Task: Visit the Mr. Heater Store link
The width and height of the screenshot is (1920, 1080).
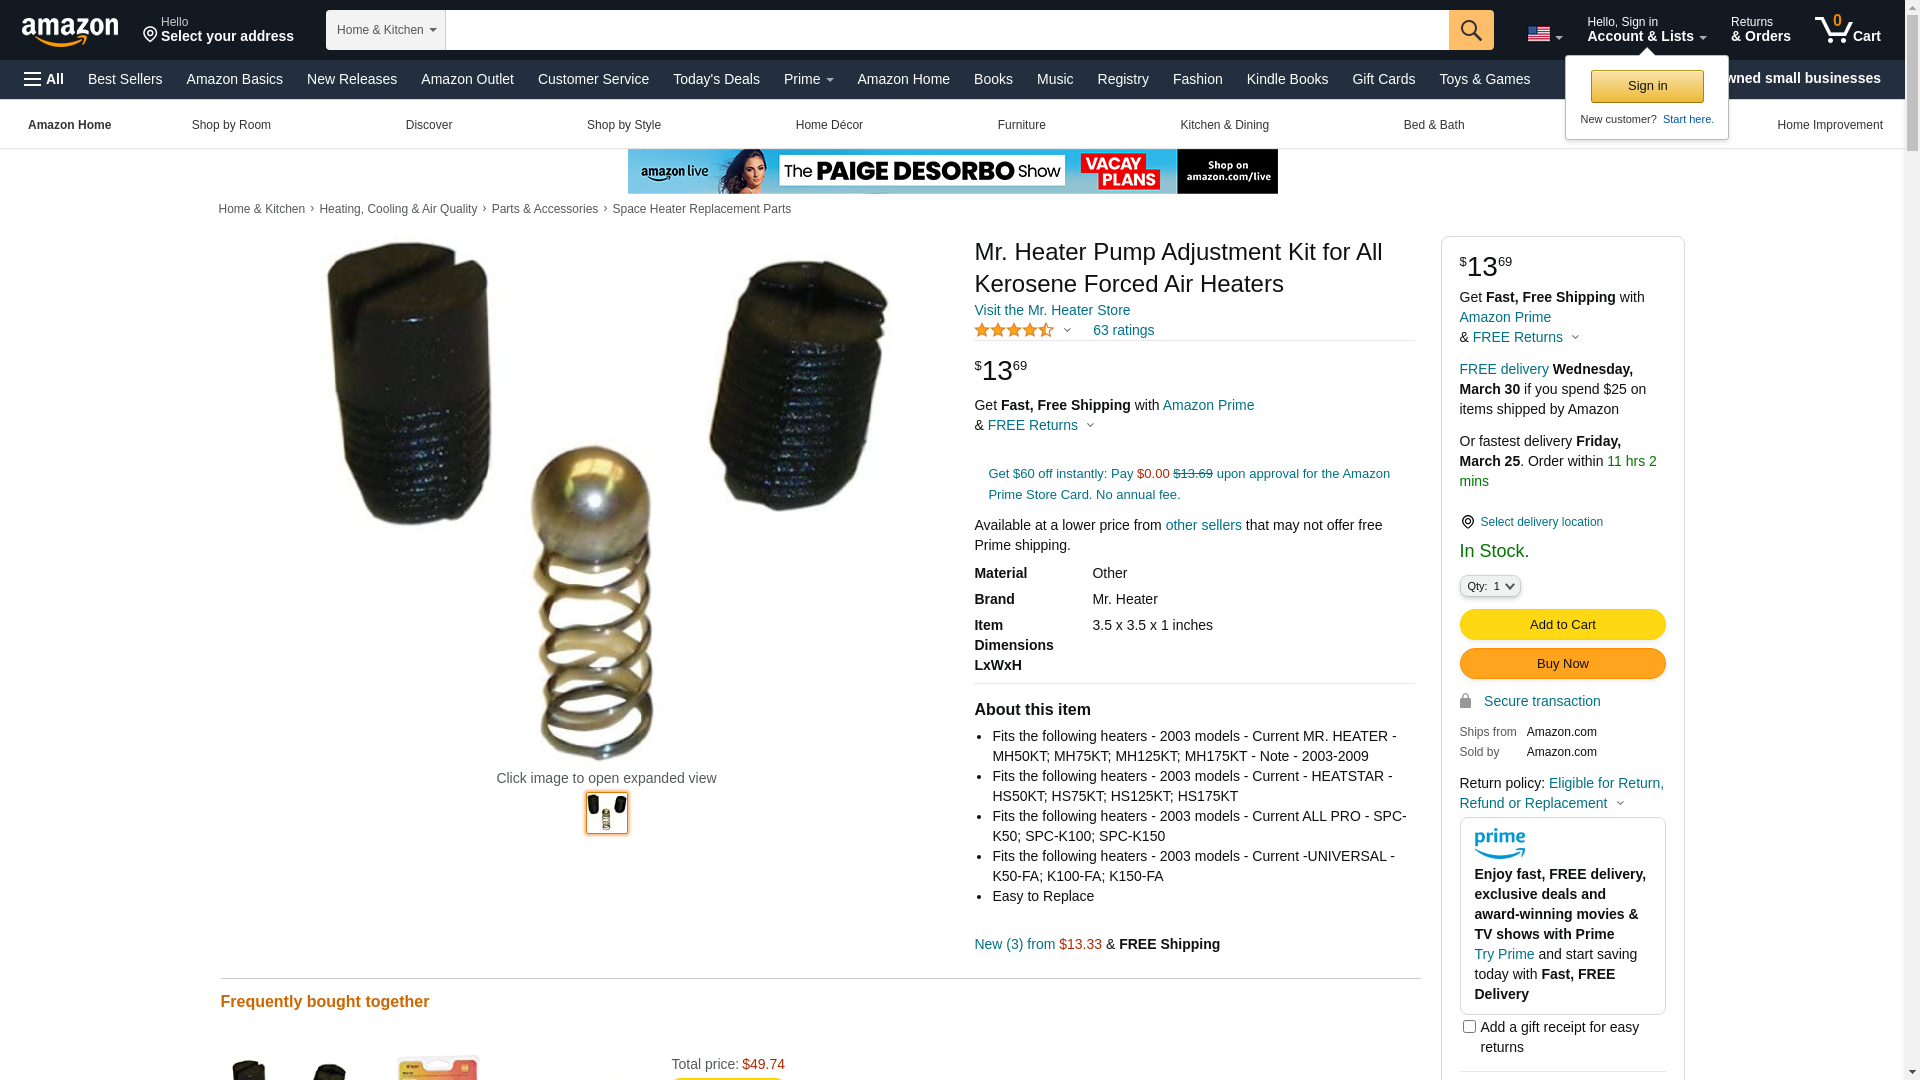Action: [x=1052, y=310]
